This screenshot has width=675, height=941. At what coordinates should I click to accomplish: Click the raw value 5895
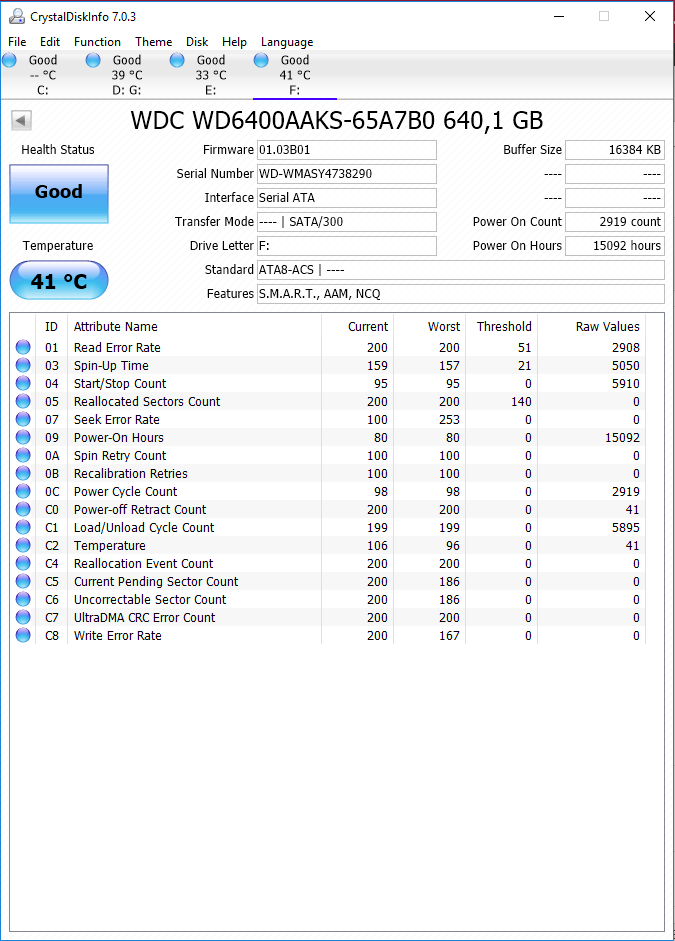click(x=626, y=528)
